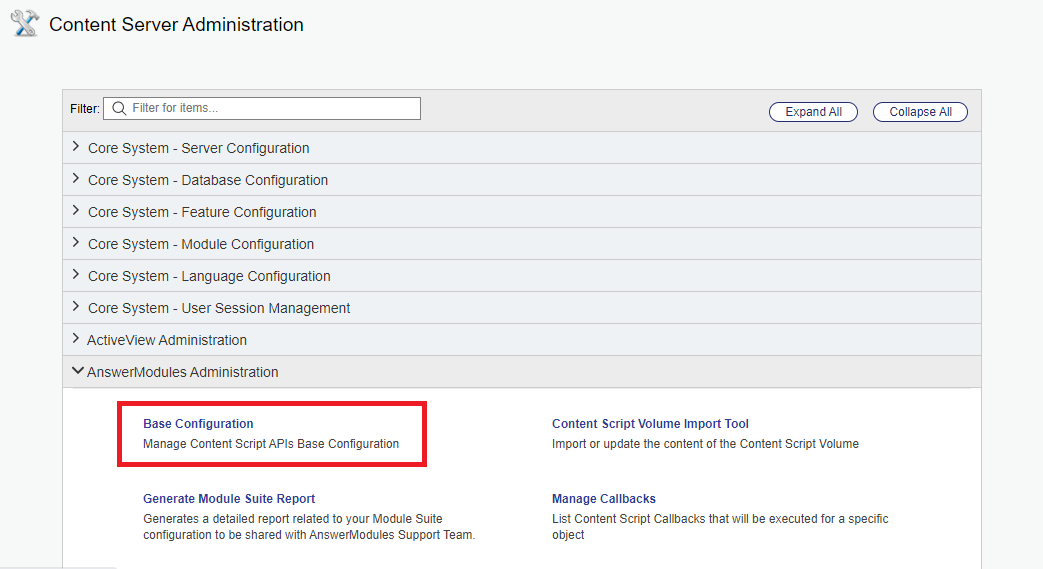Collapse the AnswerModules Administration section
The width and height of the screenshot is (1043, 569).
coord(182,372)
